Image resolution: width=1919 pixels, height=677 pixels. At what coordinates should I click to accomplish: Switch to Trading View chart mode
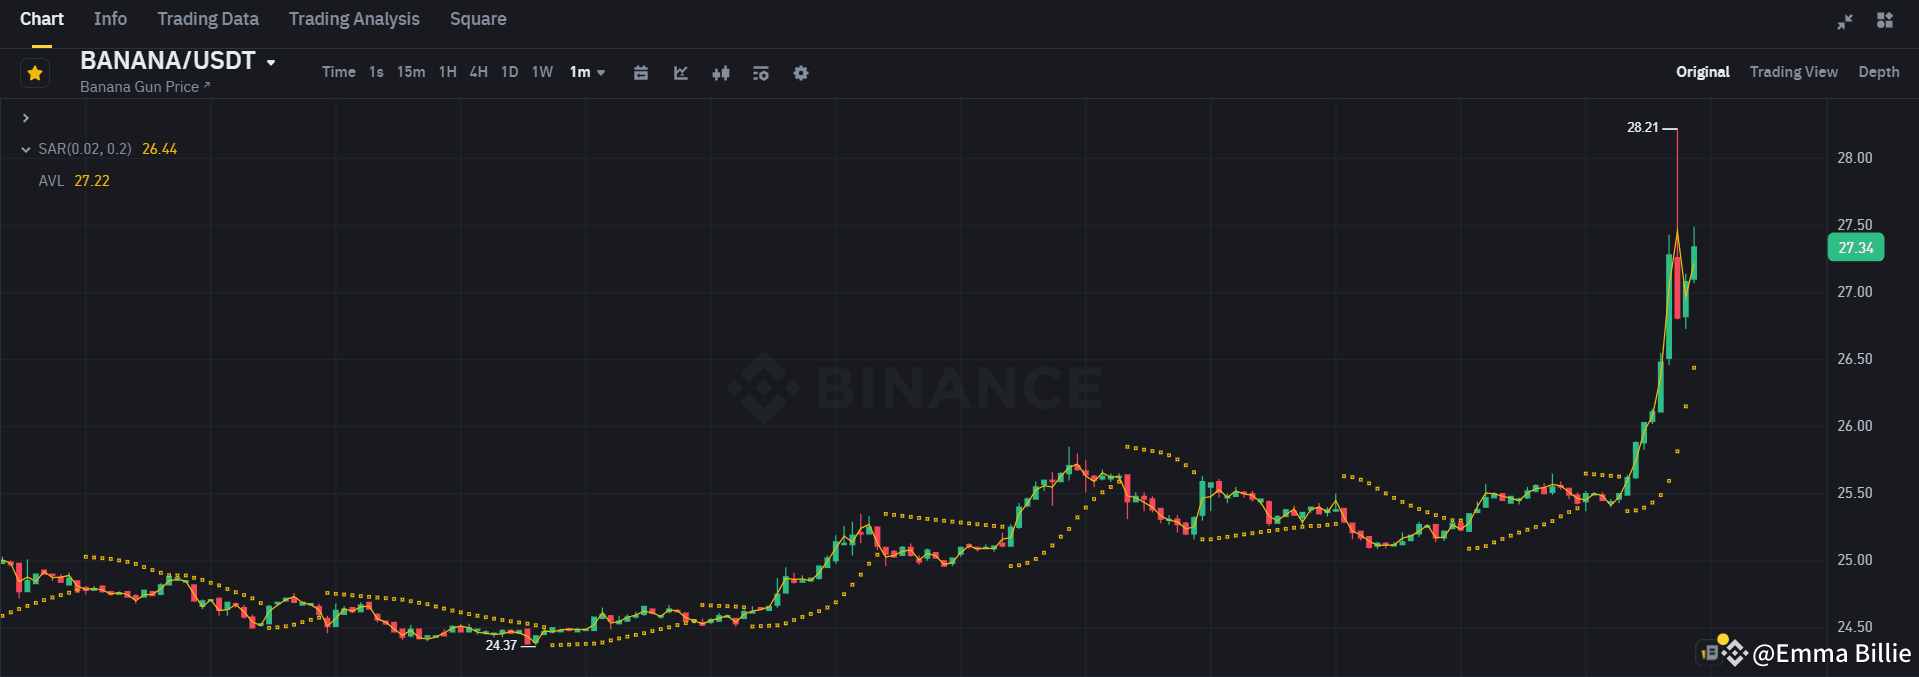pyautogui.click(x=1793, y=71)
